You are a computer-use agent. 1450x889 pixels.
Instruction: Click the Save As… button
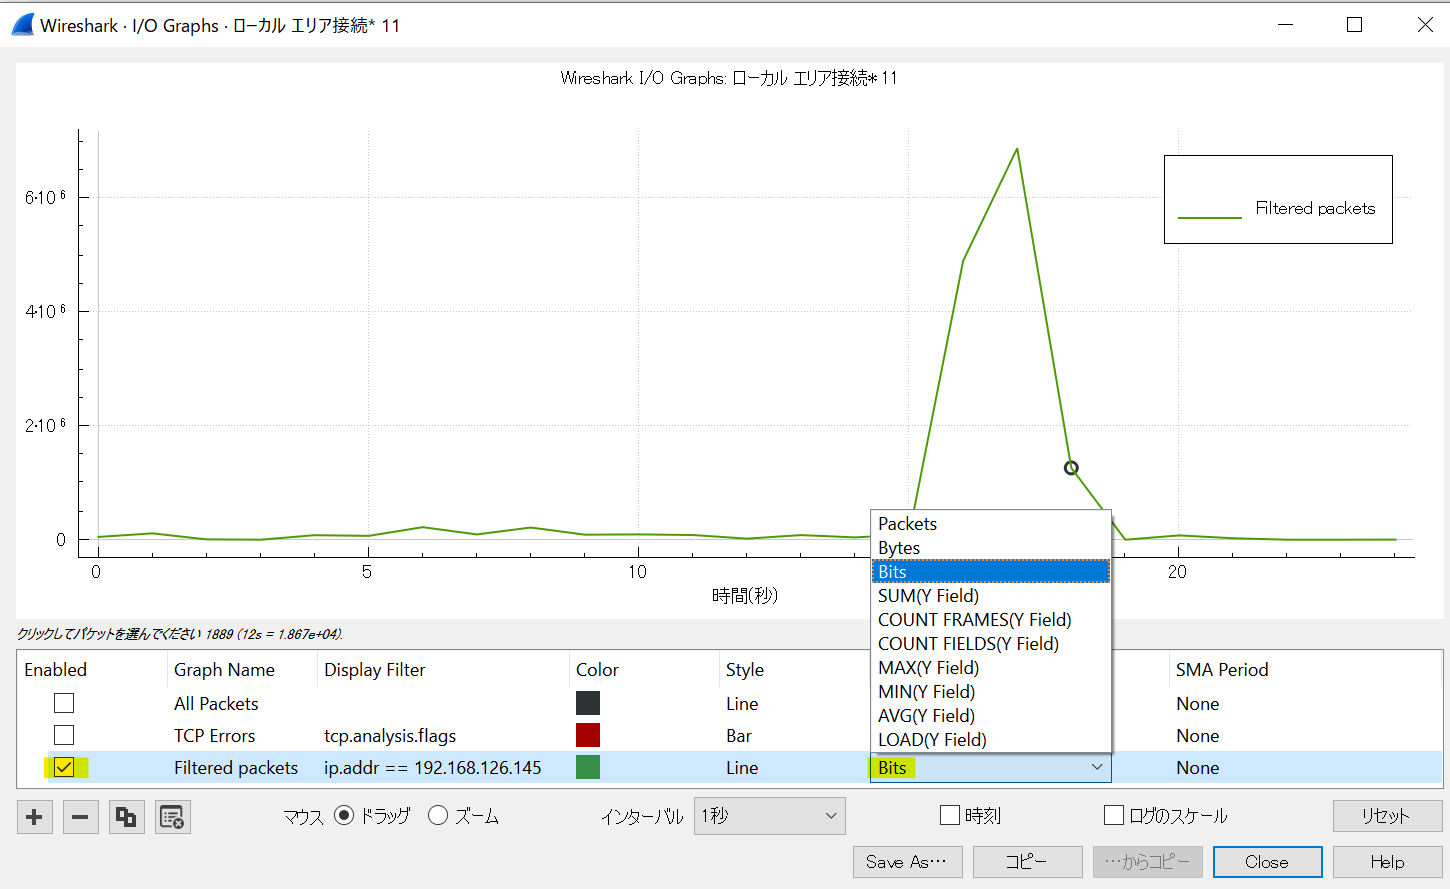click(x=907, y=862)
